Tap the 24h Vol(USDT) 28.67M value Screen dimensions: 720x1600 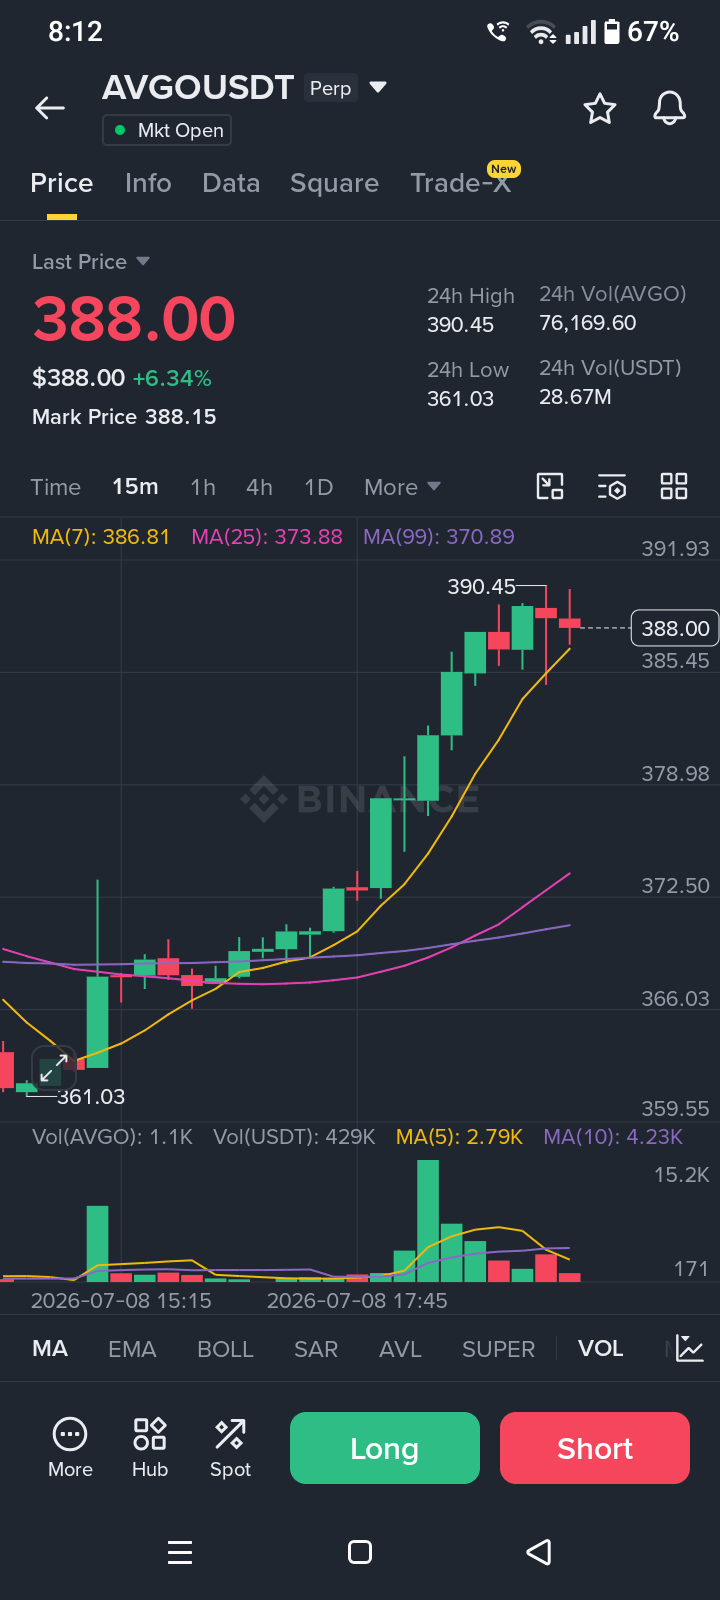[575, 397]
